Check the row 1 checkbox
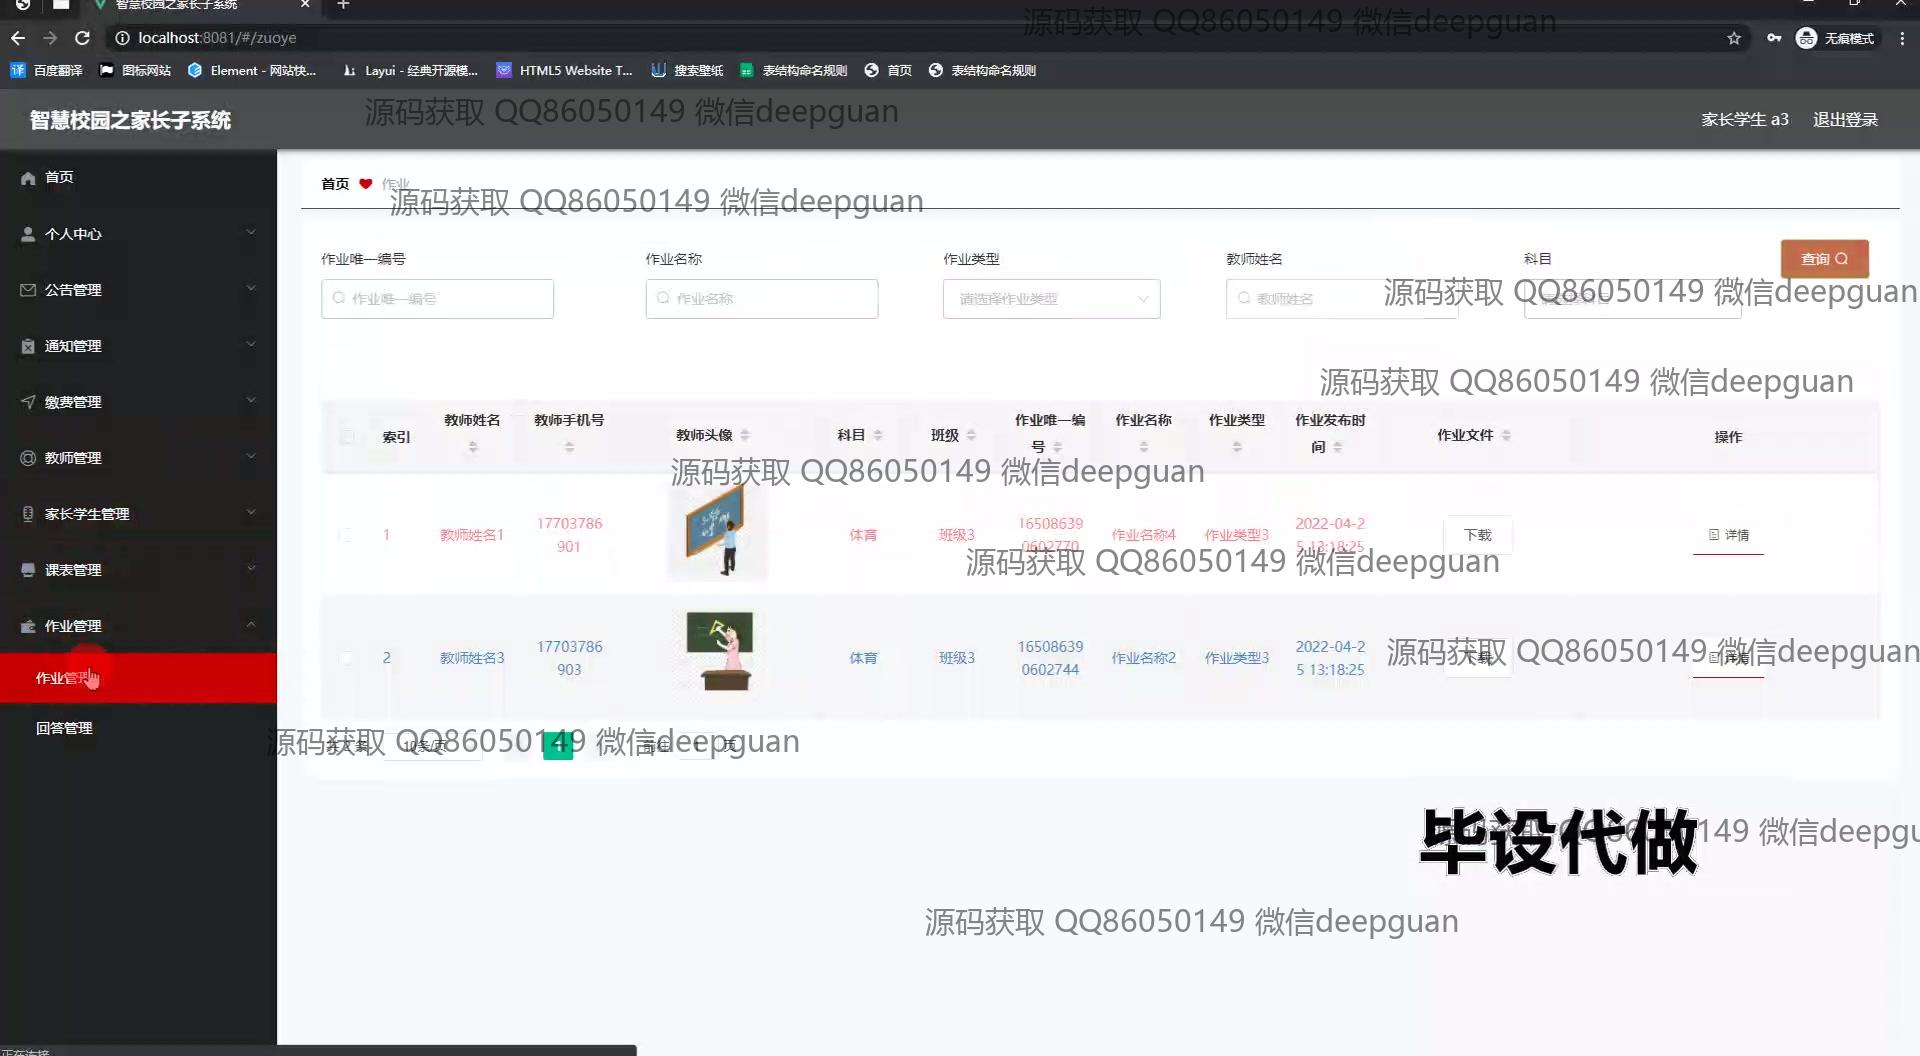The image size is (1920, 1056). pyautogui.click(x=346, y=535)
